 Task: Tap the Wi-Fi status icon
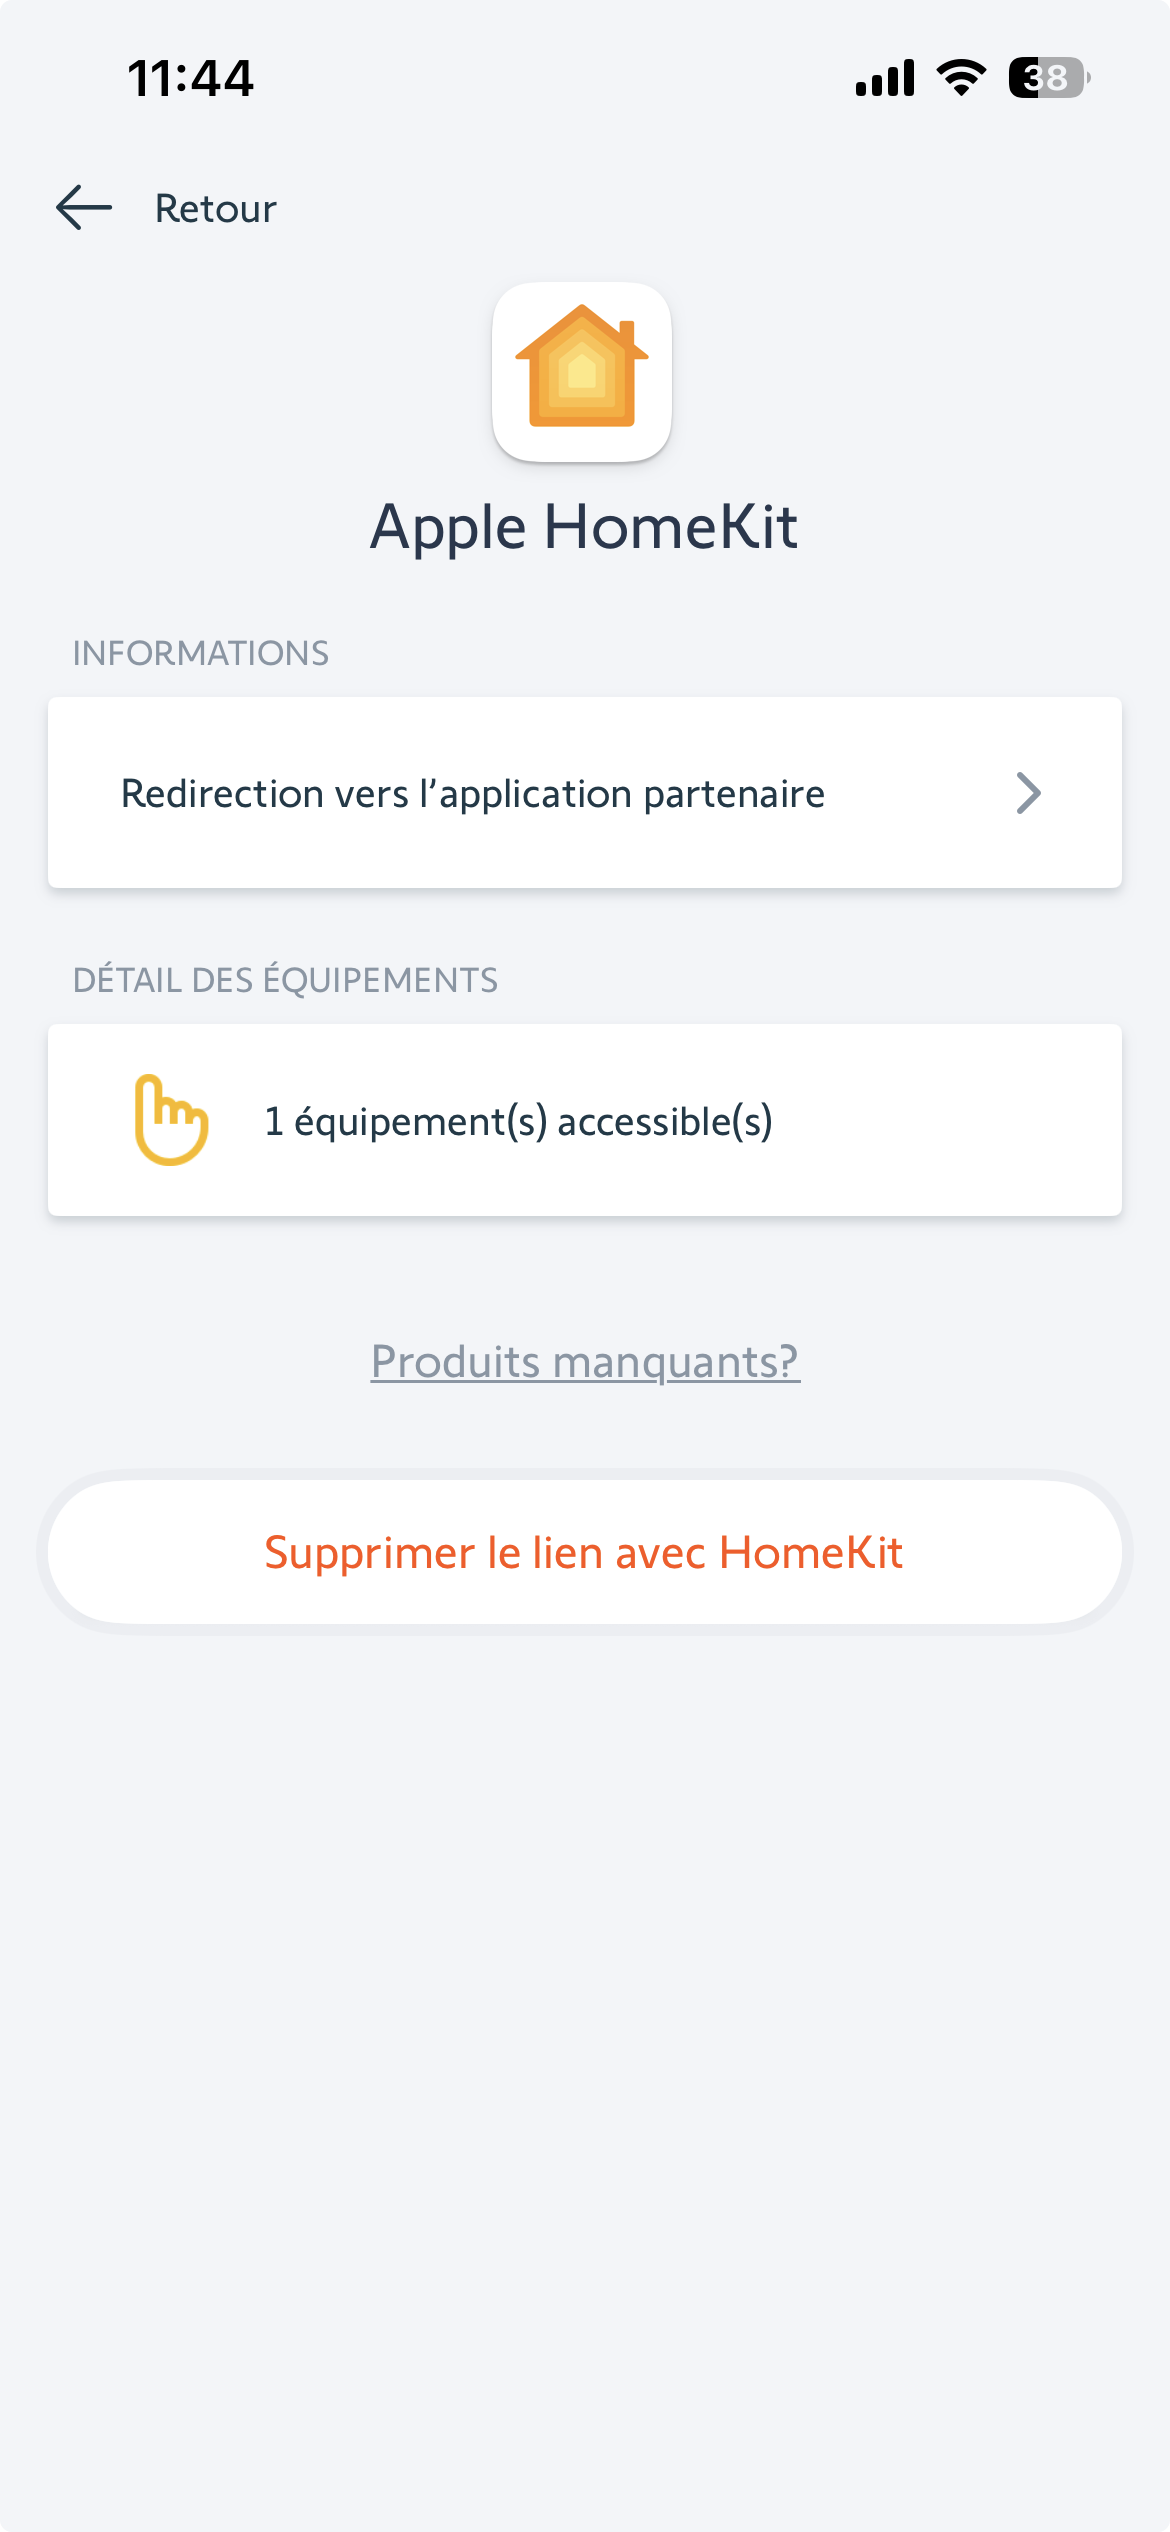point(961,78)
